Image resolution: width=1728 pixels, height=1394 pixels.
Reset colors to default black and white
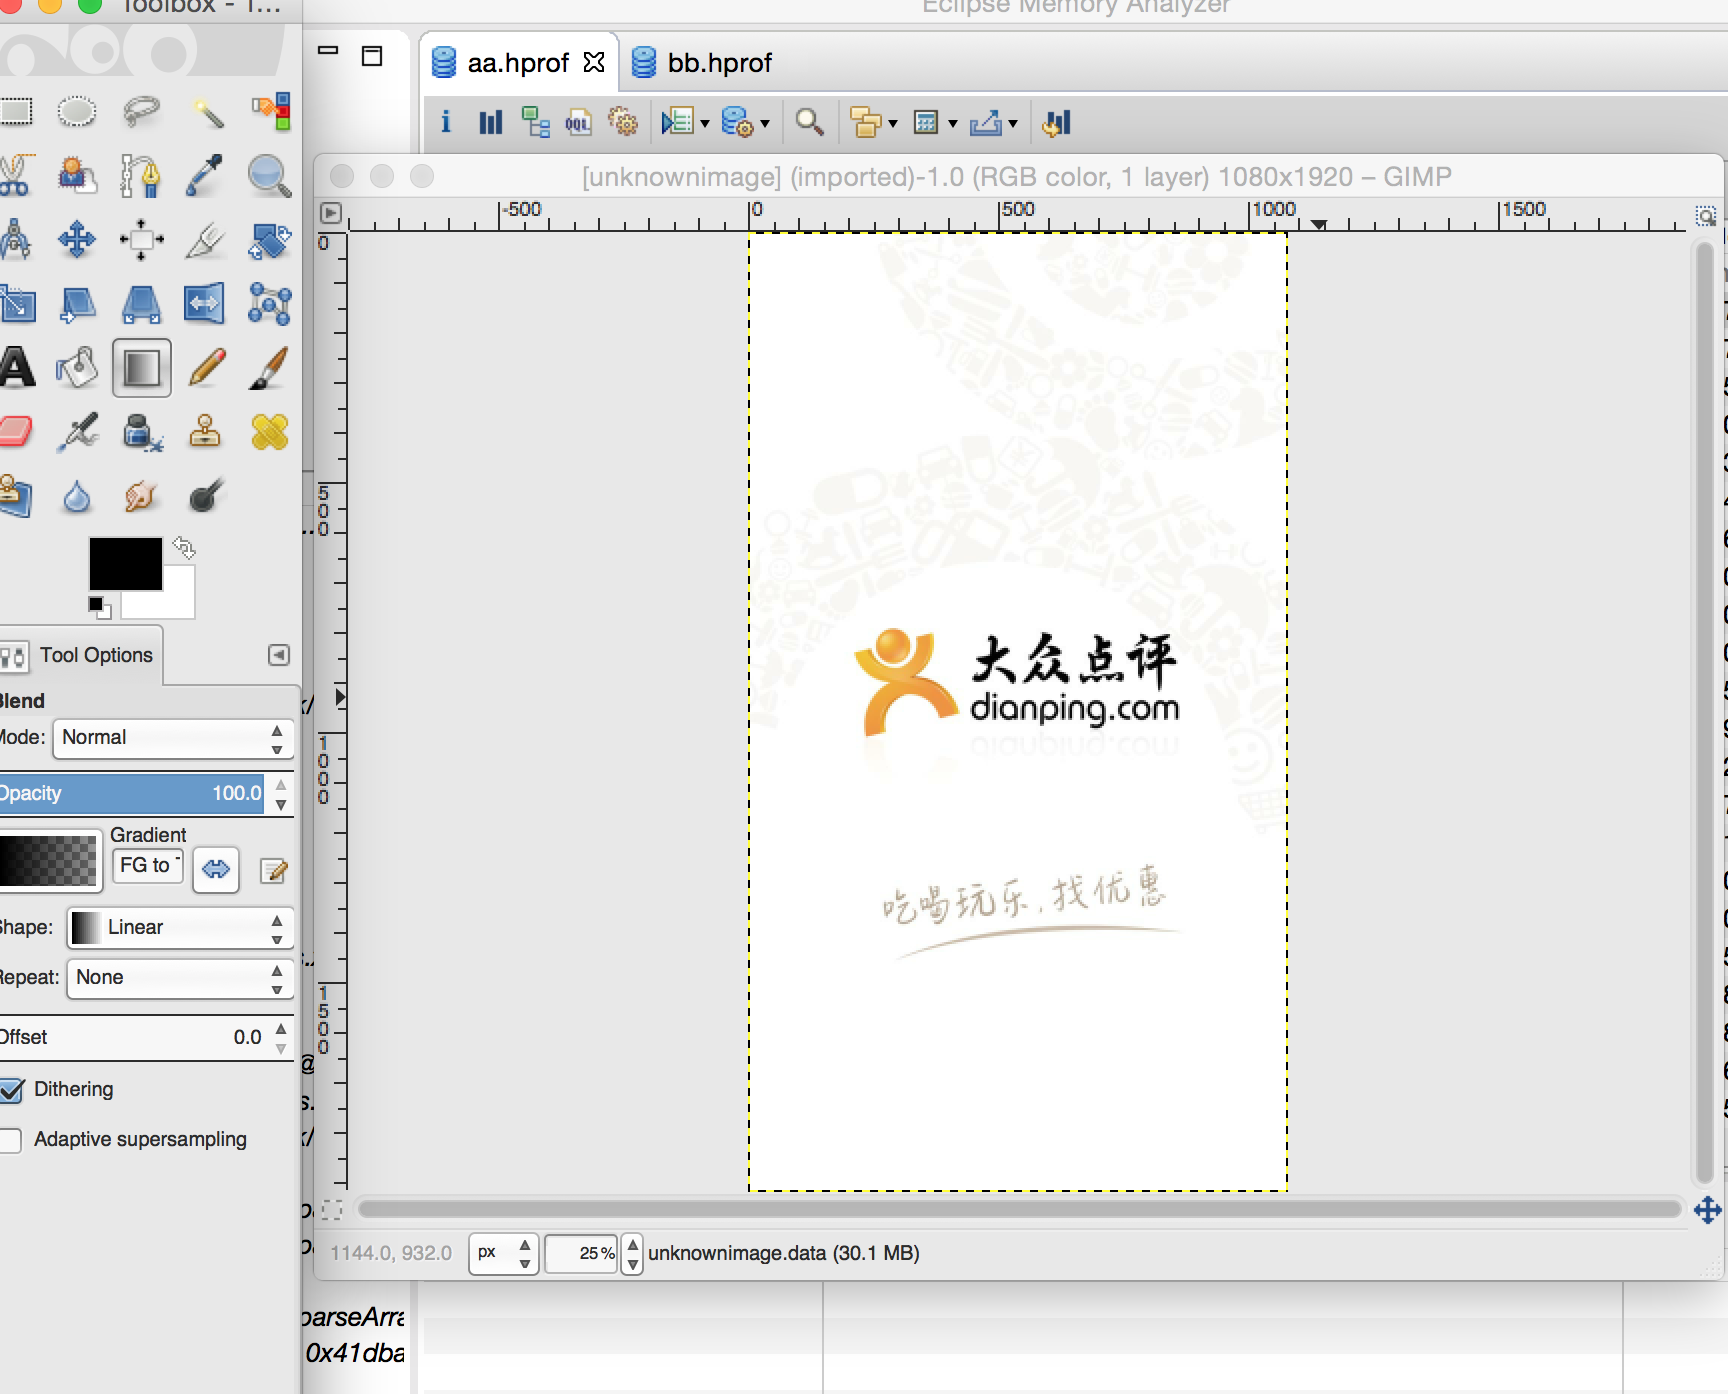pos(99,606)
